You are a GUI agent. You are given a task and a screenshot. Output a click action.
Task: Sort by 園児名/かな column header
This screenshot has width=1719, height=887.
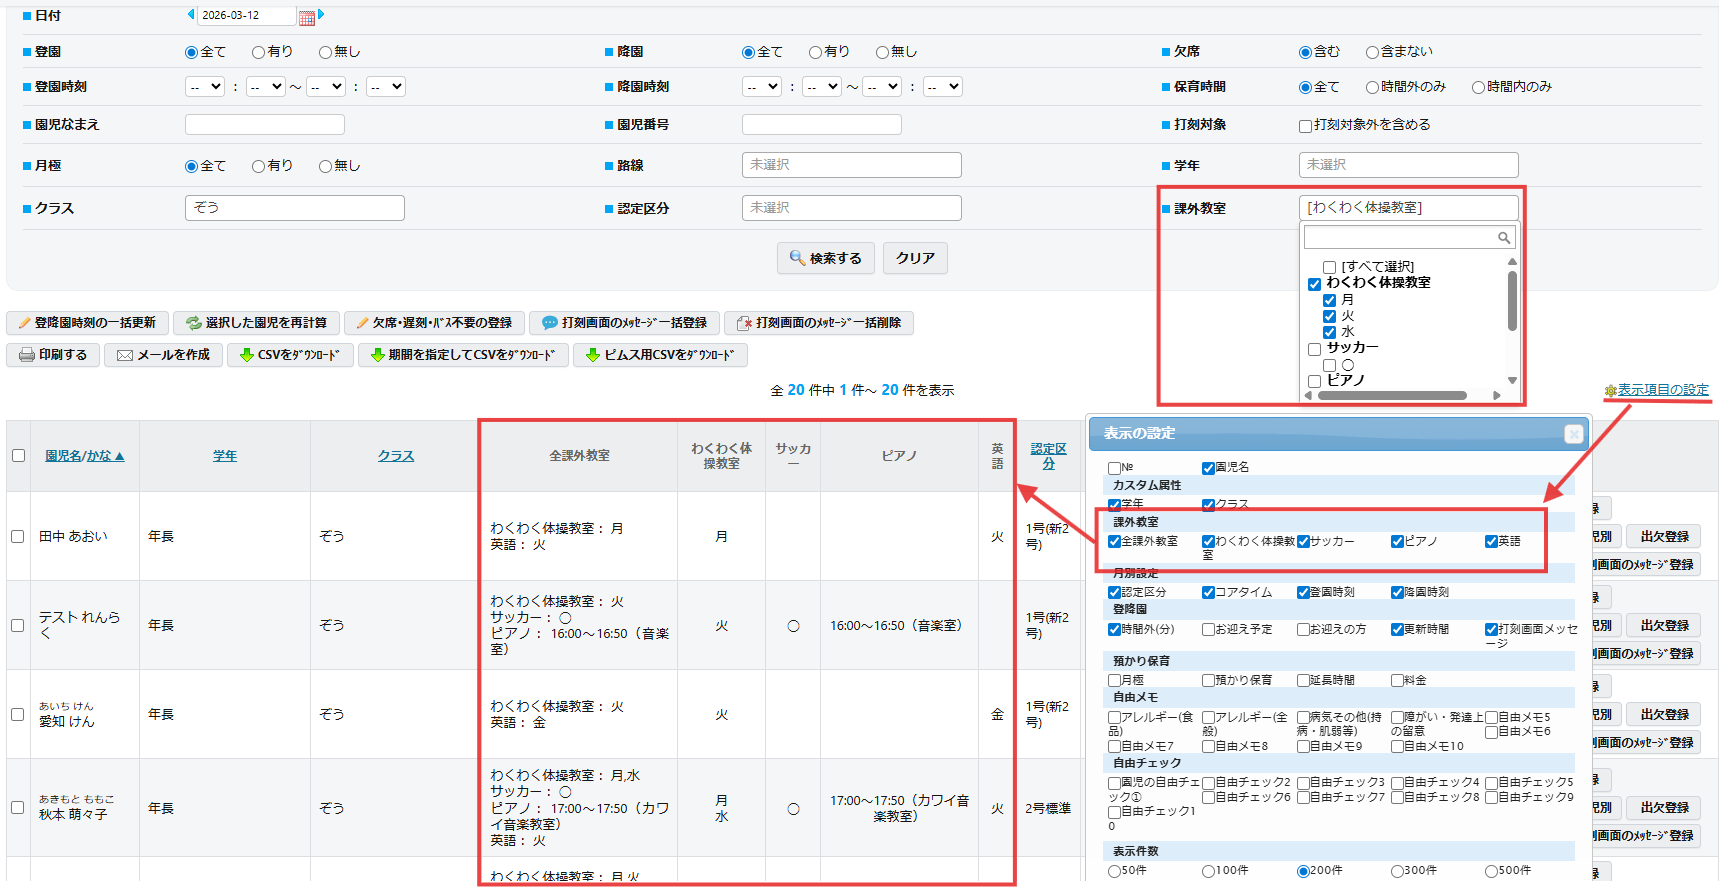click(x=84, y=456)
